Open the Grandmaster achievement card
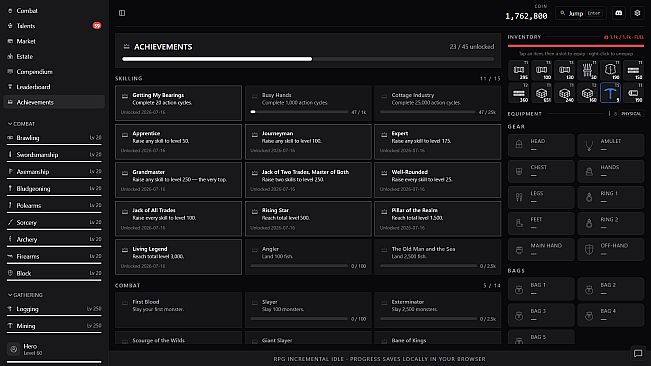The image size is (651, 366). tap(178, 180)
